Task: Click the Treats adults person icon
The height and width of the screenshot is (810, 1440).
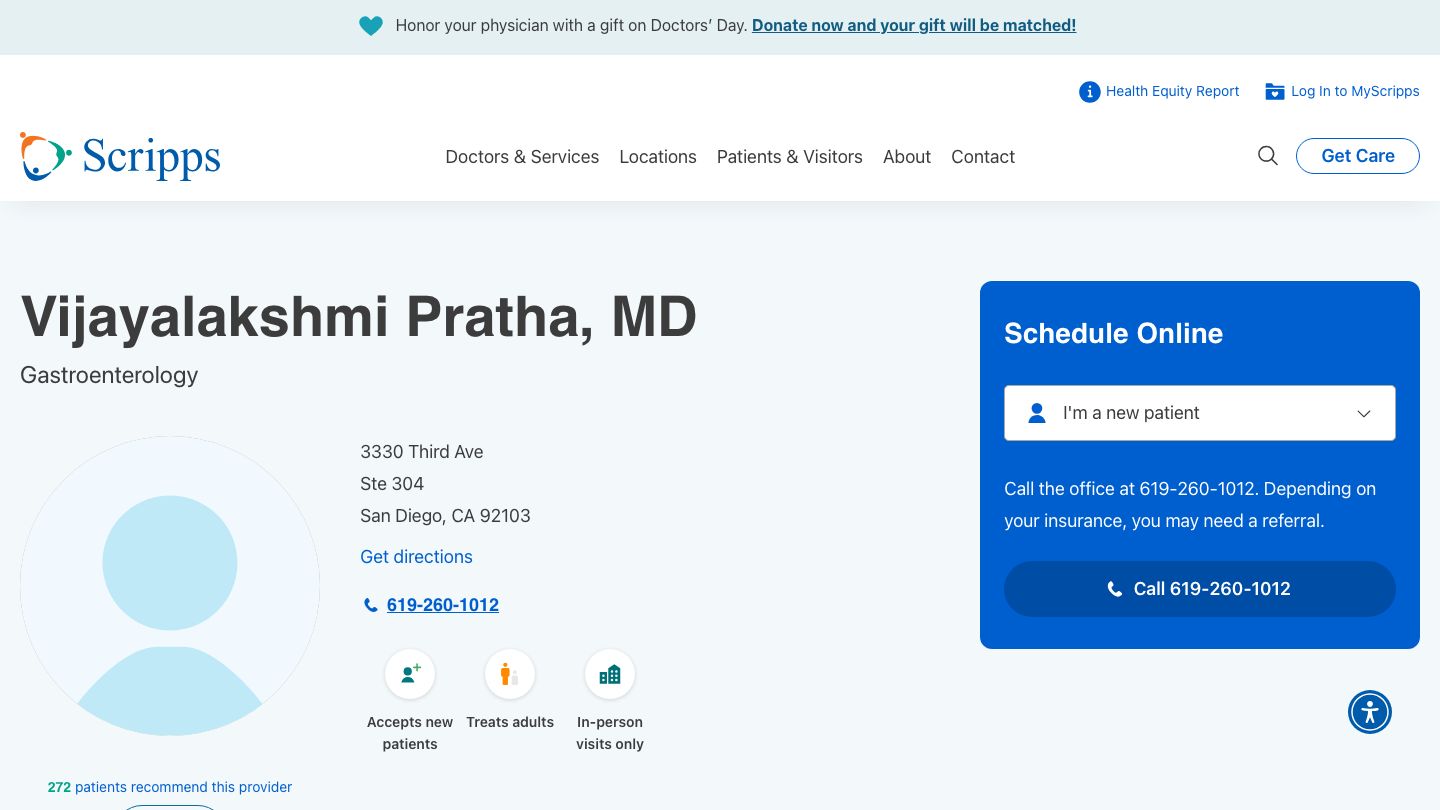Action: [x=510, y=674]
